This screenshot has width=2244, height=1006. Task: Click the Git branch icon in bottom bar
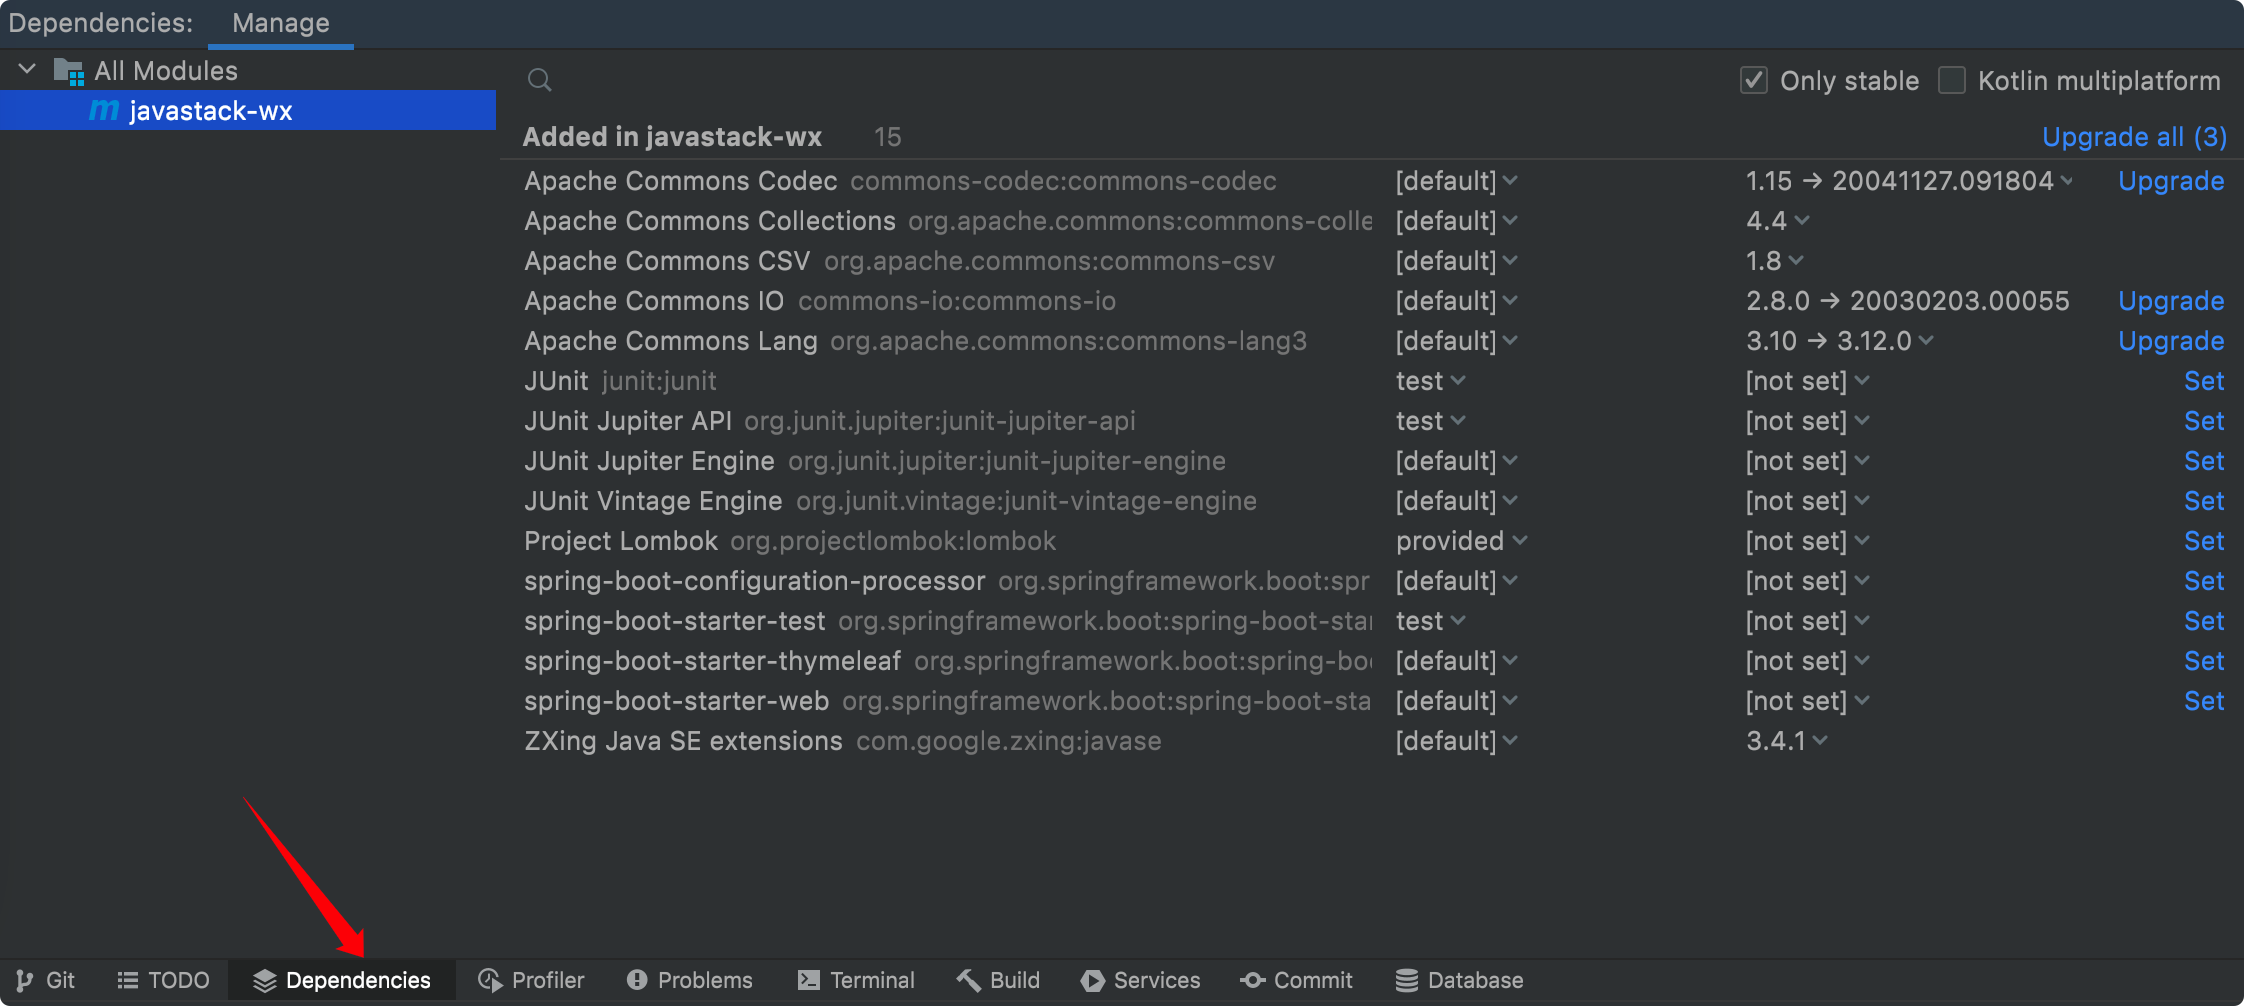(x=25, y=981)
